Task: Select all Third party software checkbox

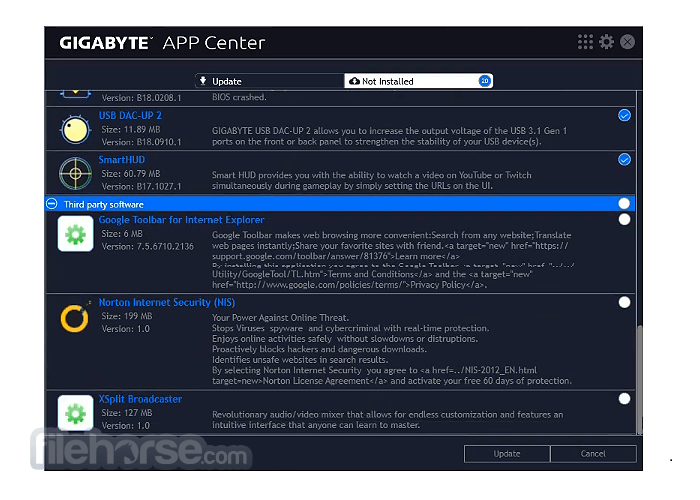Action: 624,204
